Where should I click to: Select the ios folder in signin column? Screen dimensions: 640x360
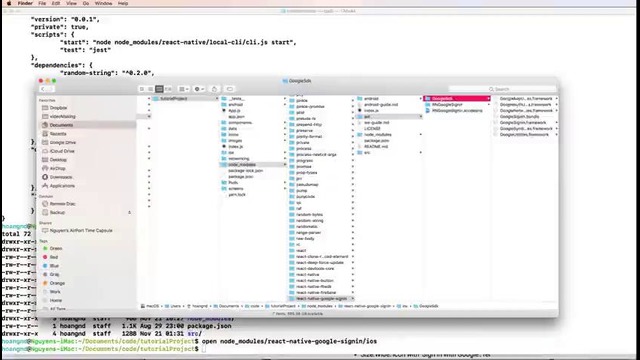tap(389, 116)
